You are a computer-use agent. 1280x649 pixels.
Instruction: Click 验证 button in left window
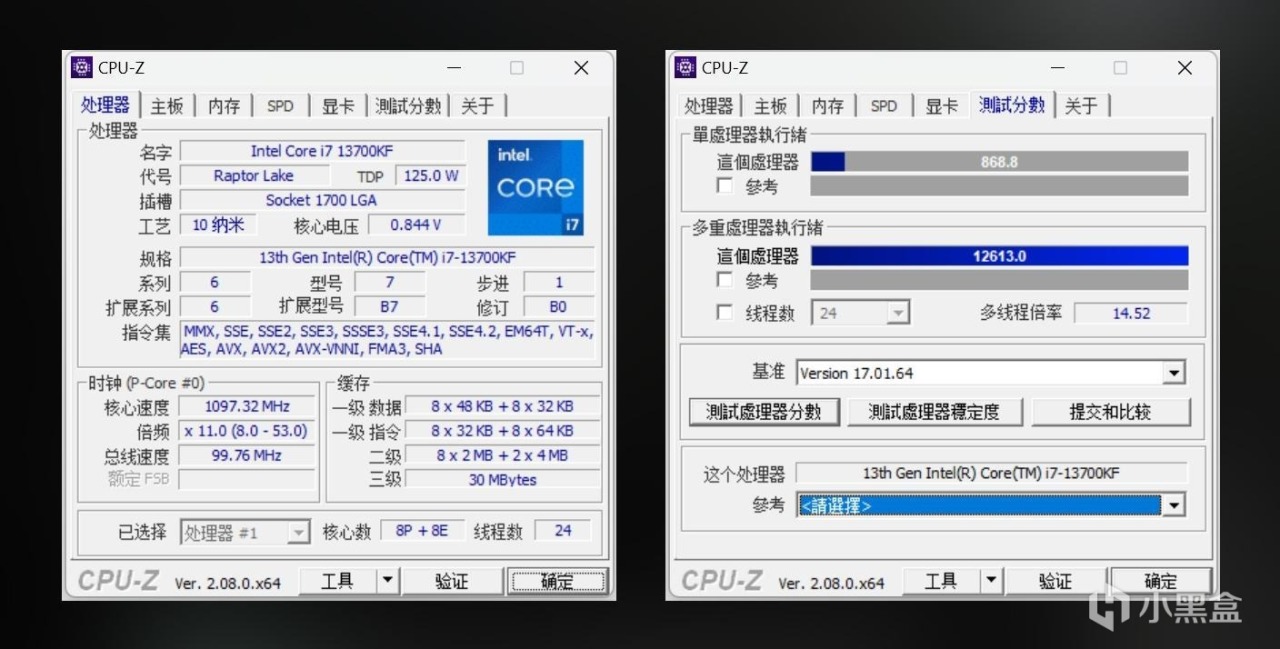pos(452,581)
